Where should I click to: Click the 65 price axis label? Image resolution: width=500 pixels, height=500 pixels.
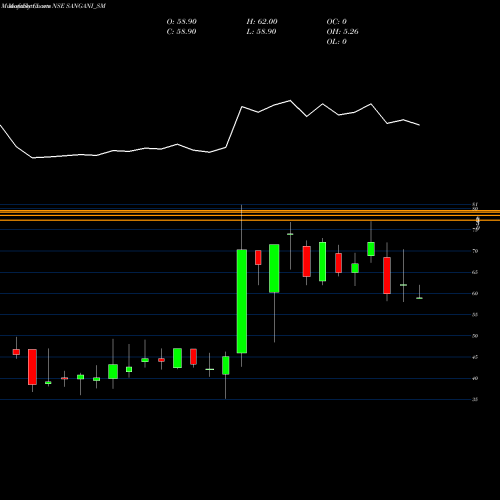point(475,272)
